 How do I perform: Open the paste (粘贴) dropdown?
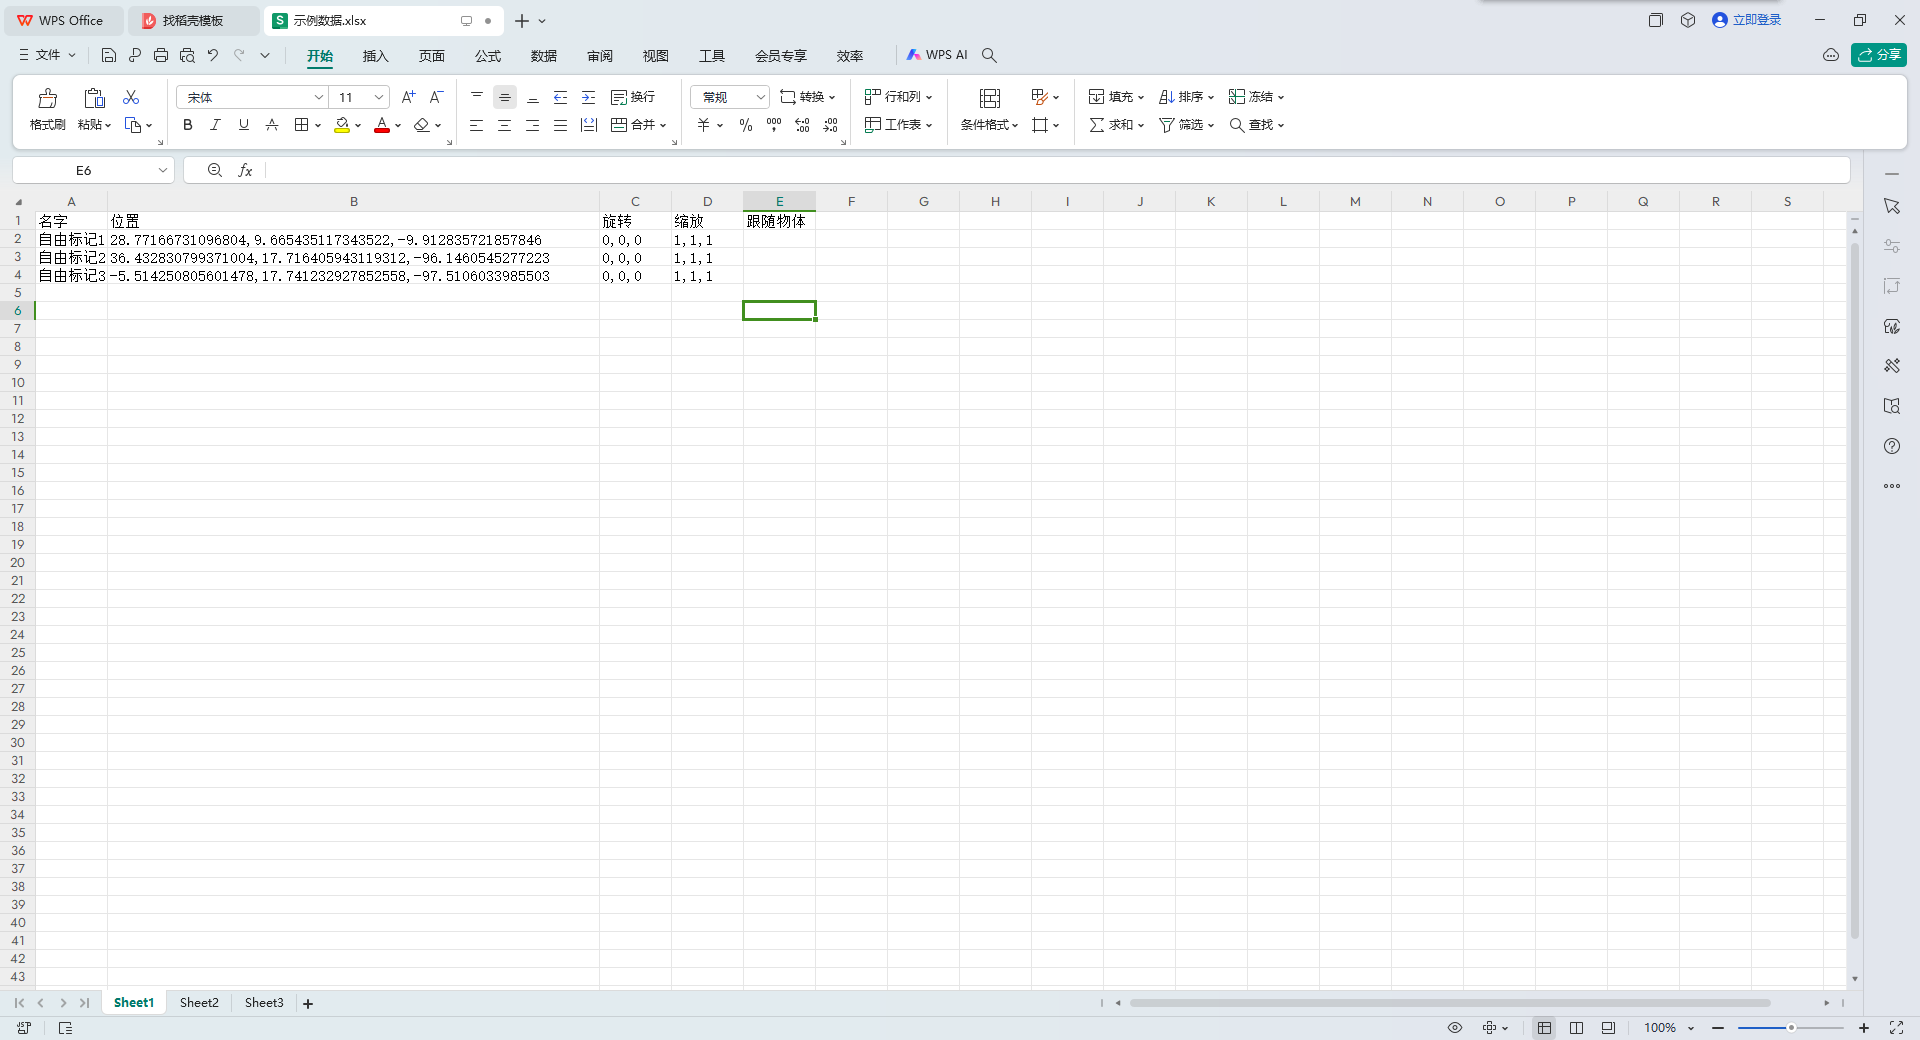(95, 125)
